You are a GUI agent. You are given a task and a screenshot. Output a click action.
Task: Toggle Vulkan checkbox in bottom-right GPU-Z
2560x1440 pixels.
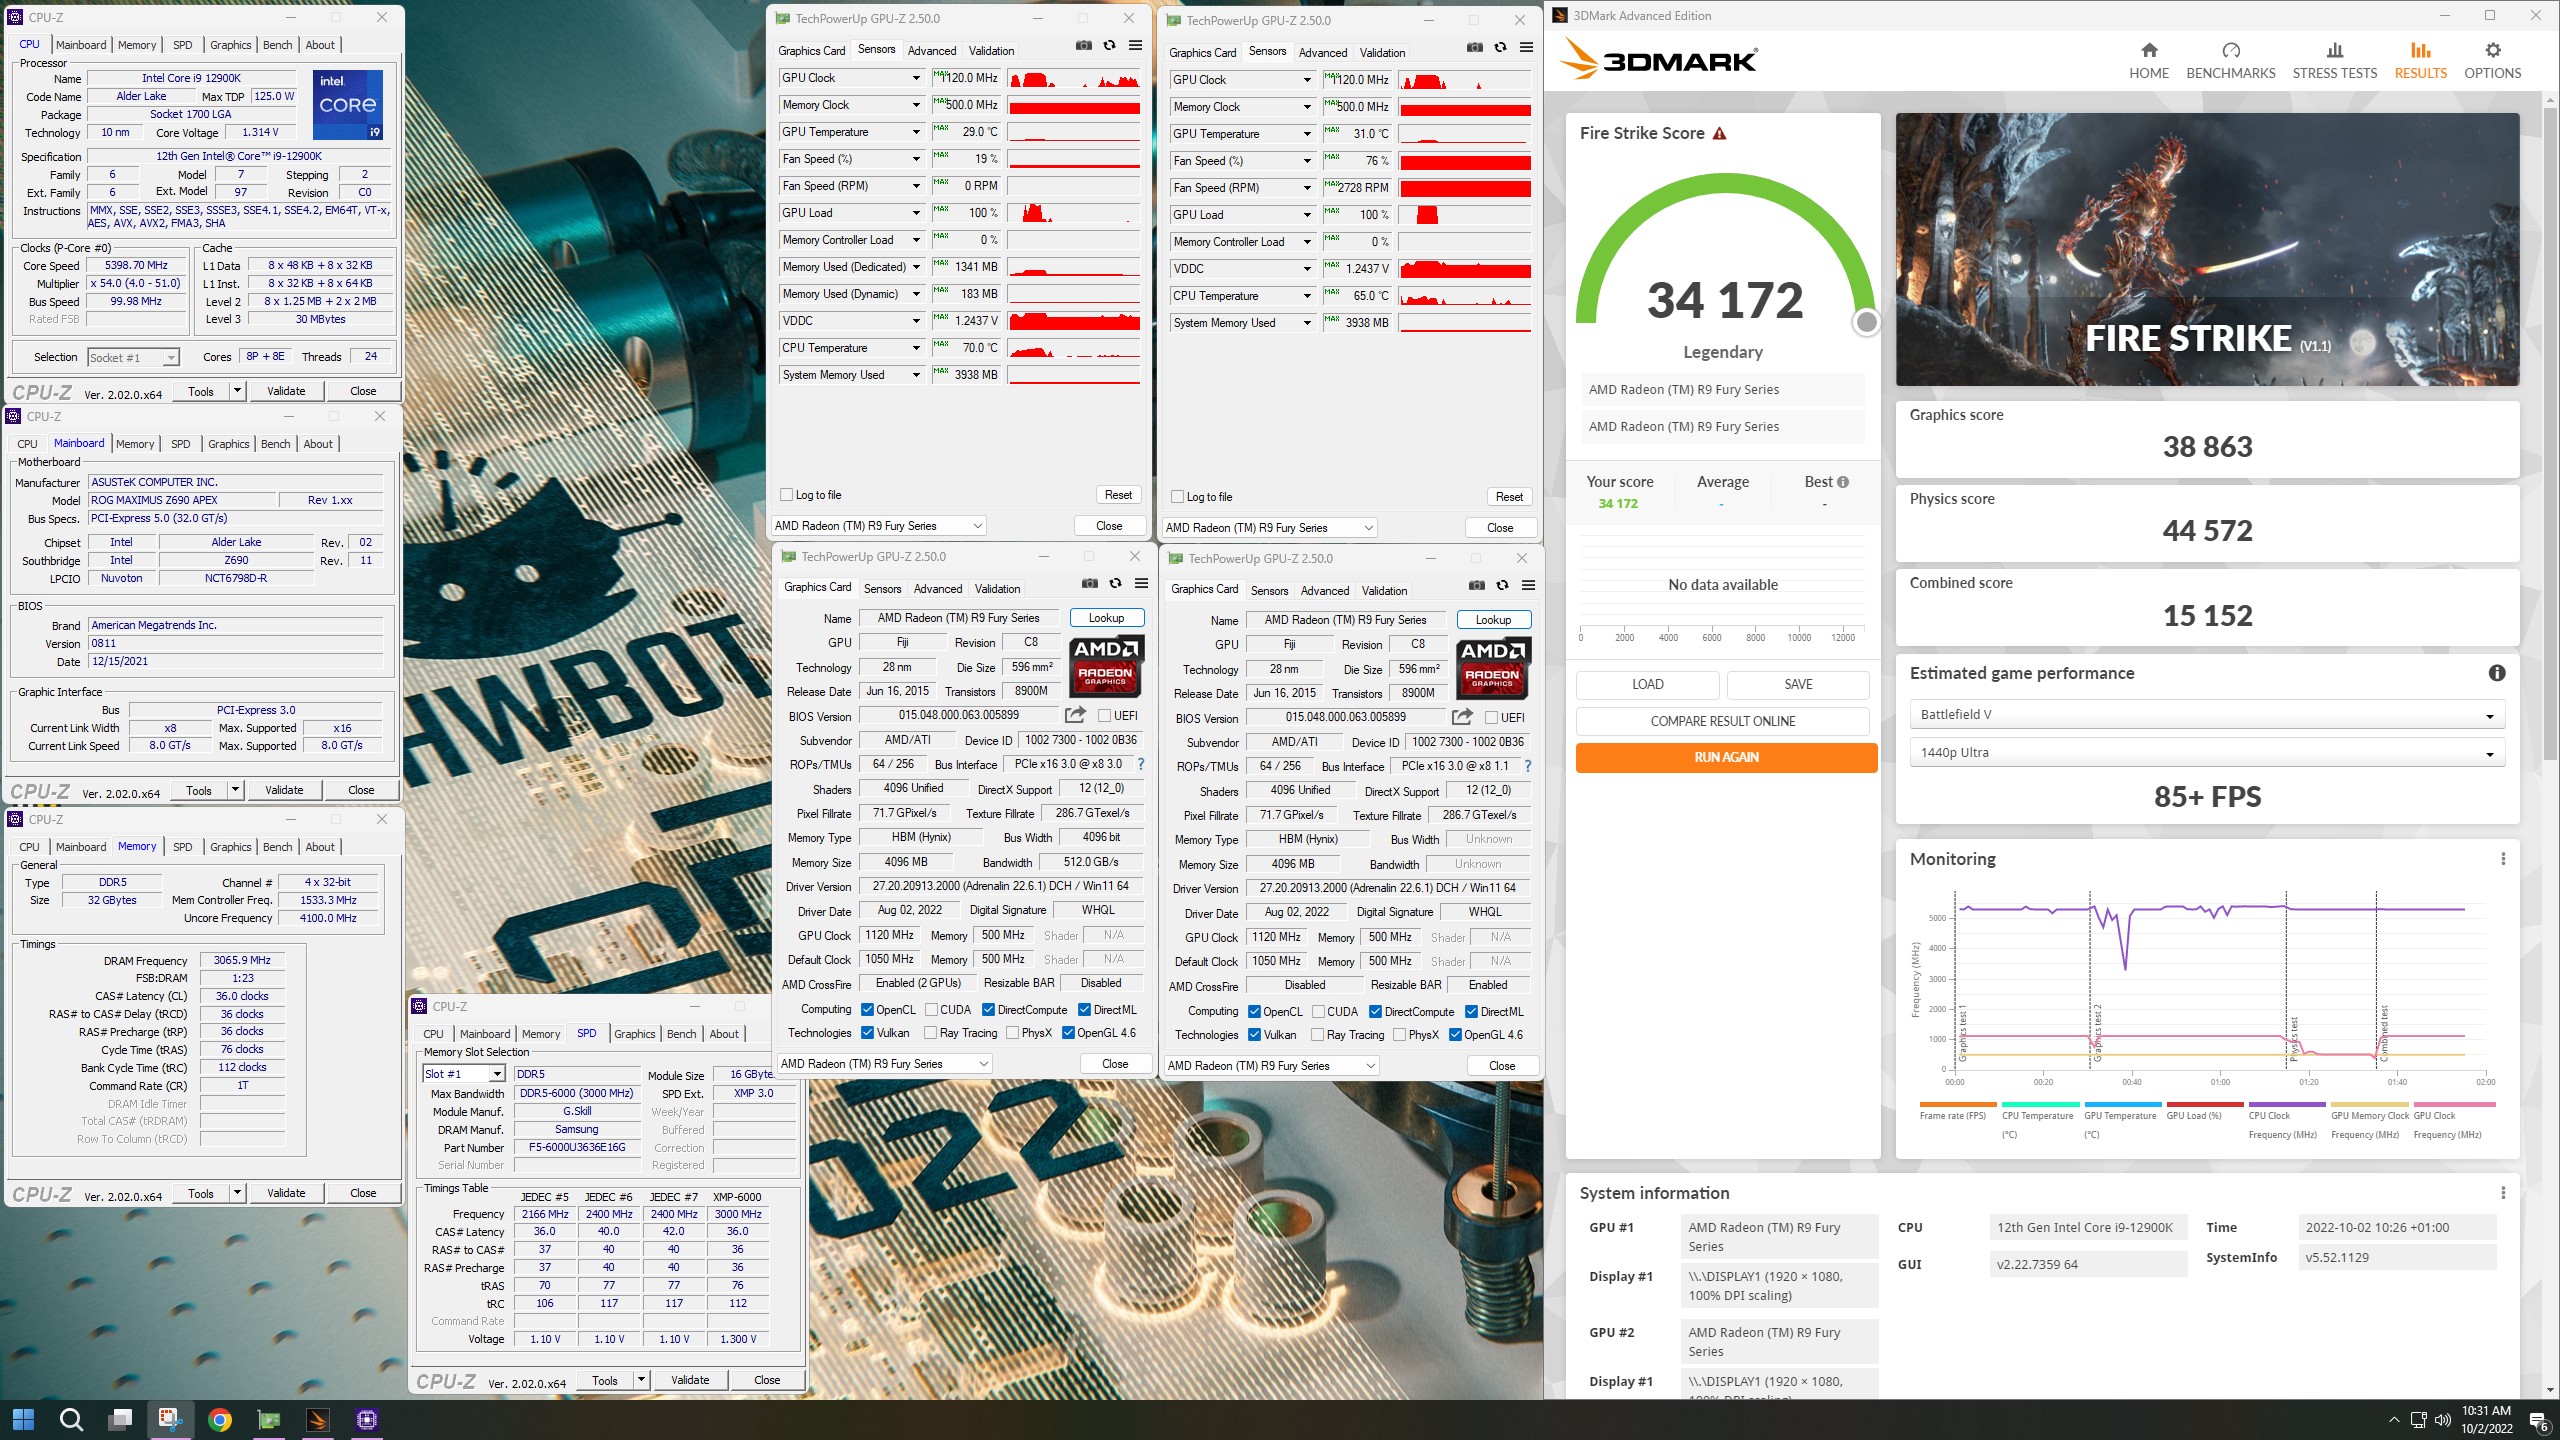[x=1254, y=1035]
